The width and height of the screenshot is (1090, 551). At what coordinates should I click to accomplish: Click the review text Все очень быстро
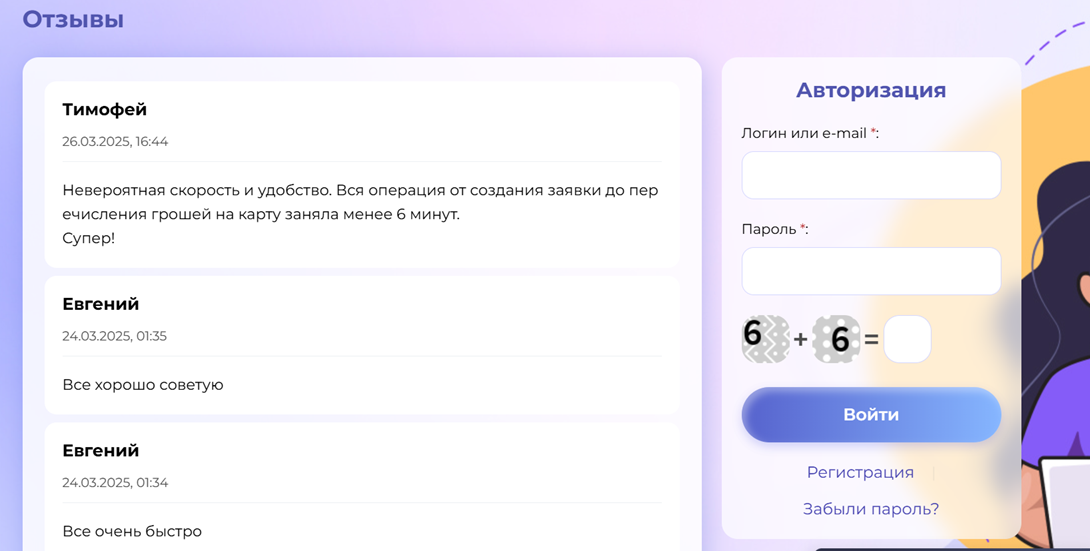[132, 531]
